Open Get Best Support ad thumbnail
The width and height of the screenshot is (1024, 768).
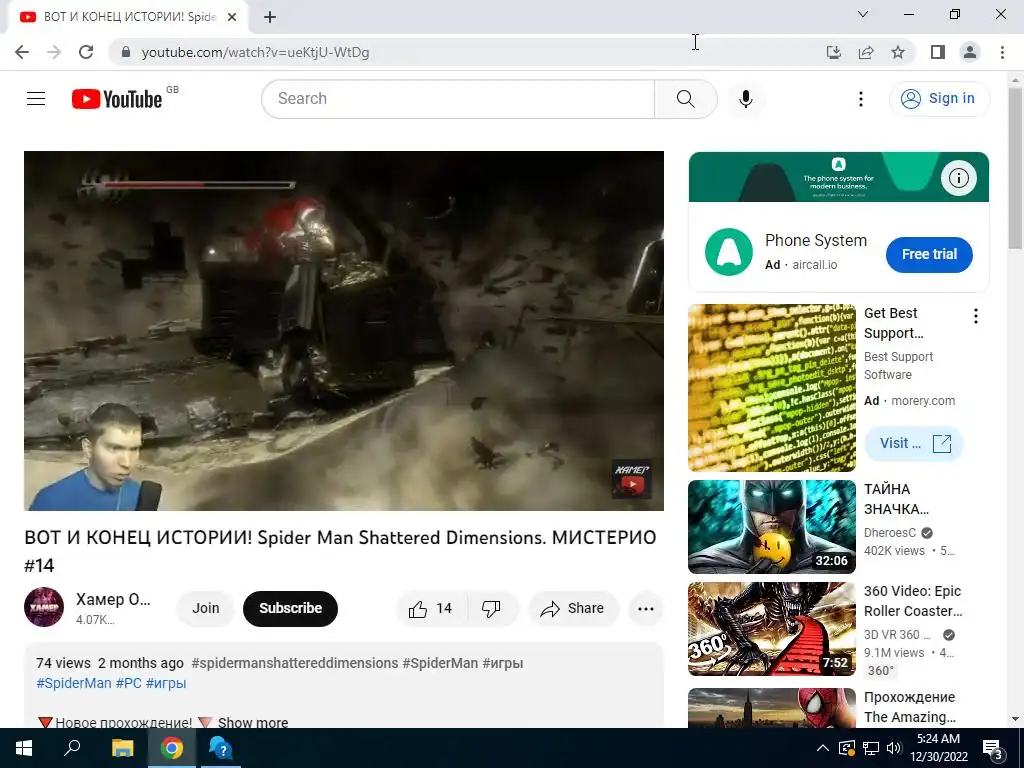(x=771, y=388)
